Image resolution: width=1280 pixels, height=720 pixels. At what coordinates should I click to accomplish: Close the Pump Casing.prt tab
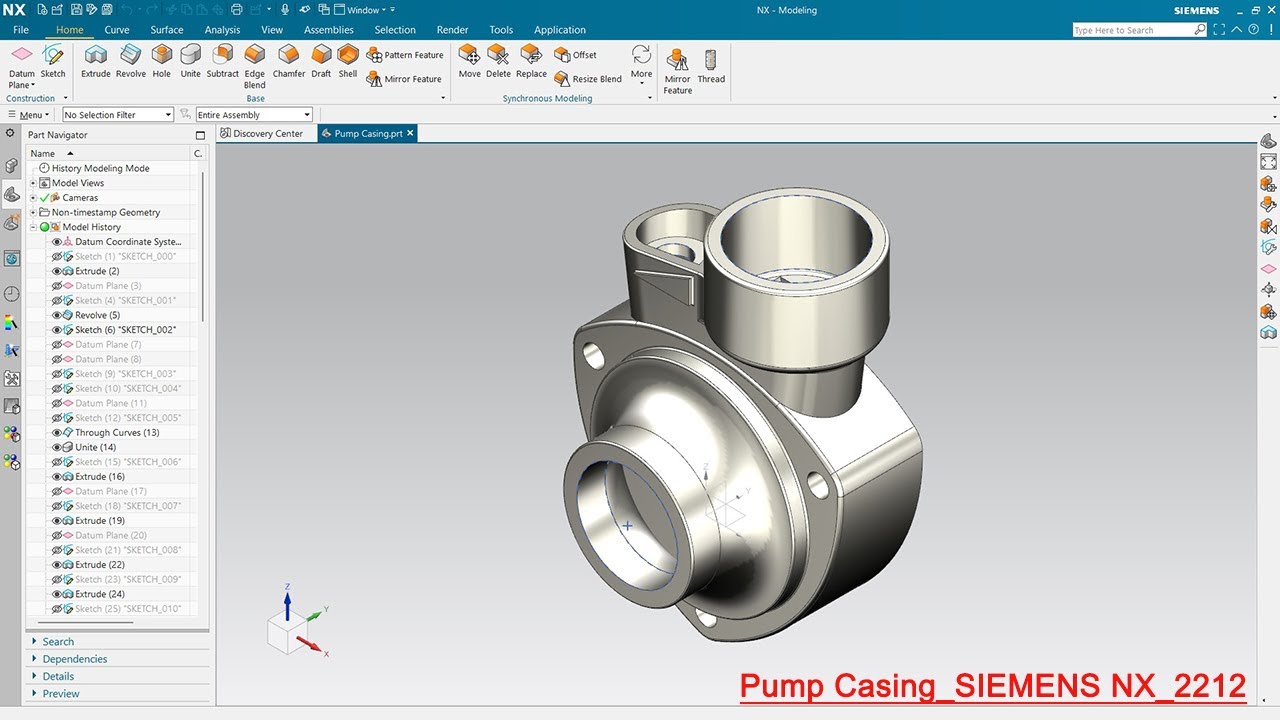click(410, 133)
